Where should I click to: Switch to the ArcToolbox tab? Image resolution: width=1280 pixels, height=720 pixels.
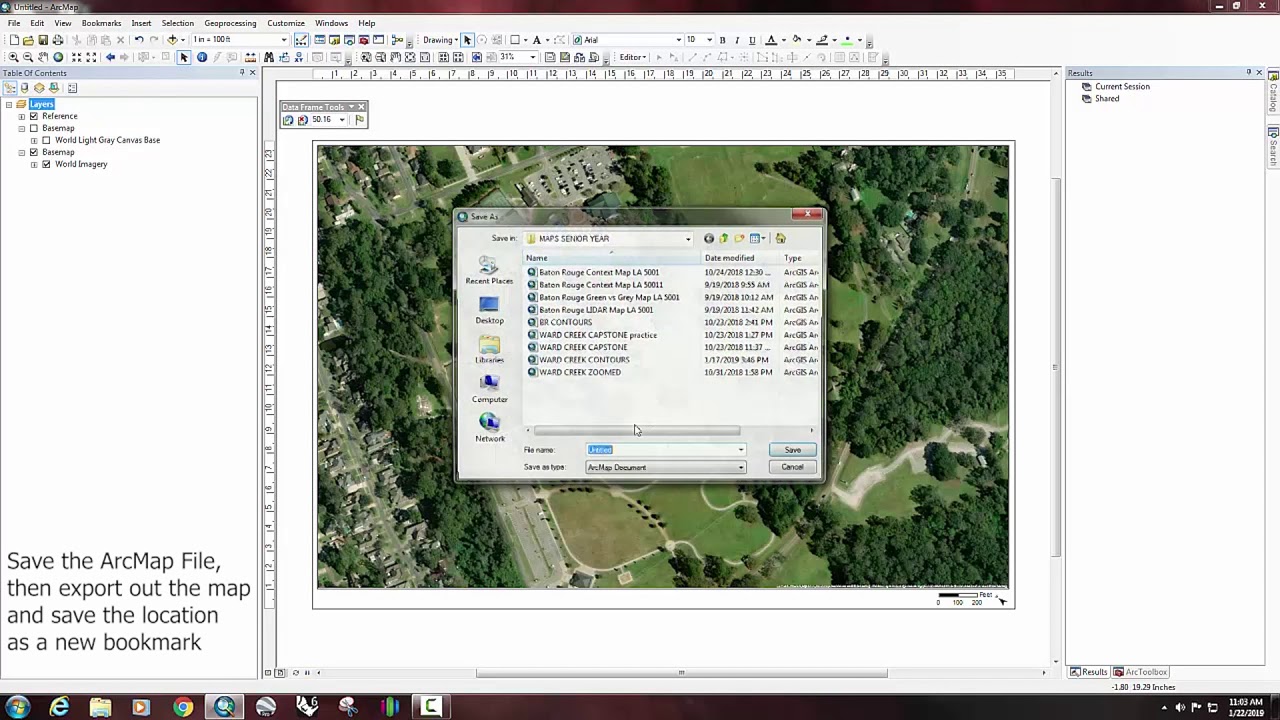(1141, 672)
